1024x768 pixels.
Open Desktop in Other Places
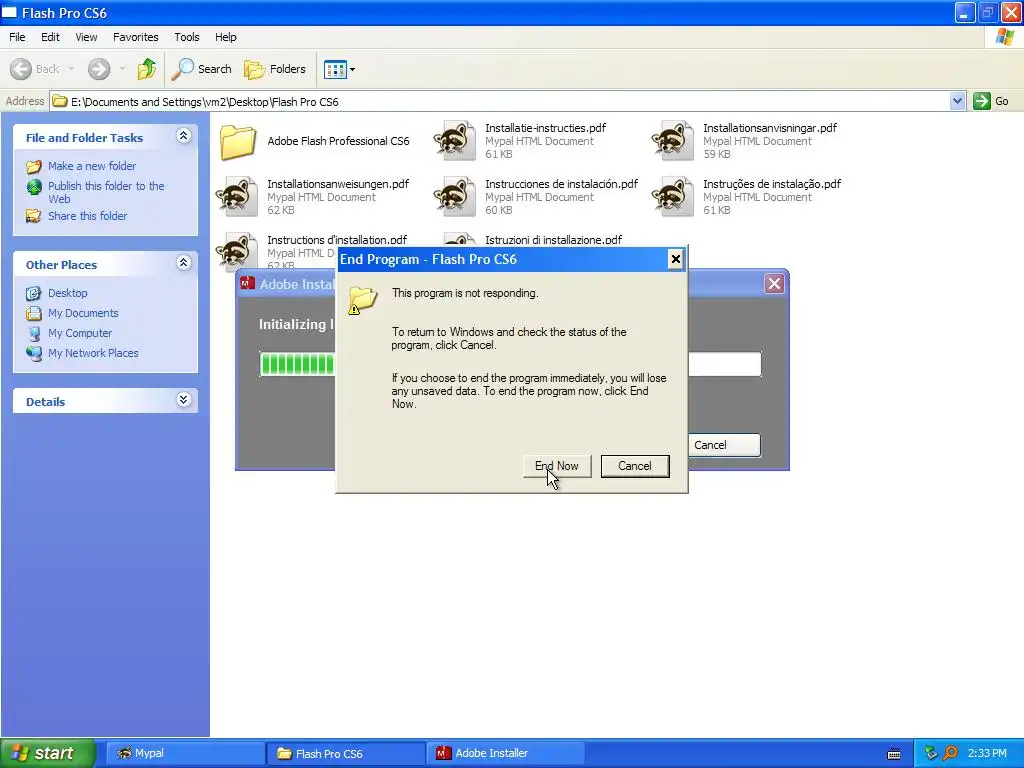point(67,293)
